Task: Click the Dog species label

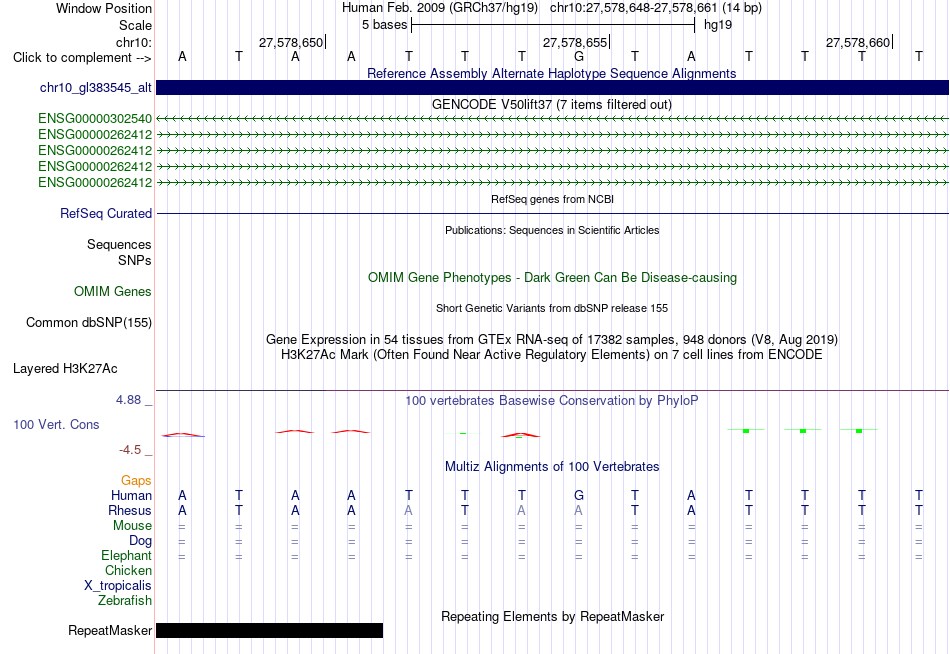Action: 141,541
